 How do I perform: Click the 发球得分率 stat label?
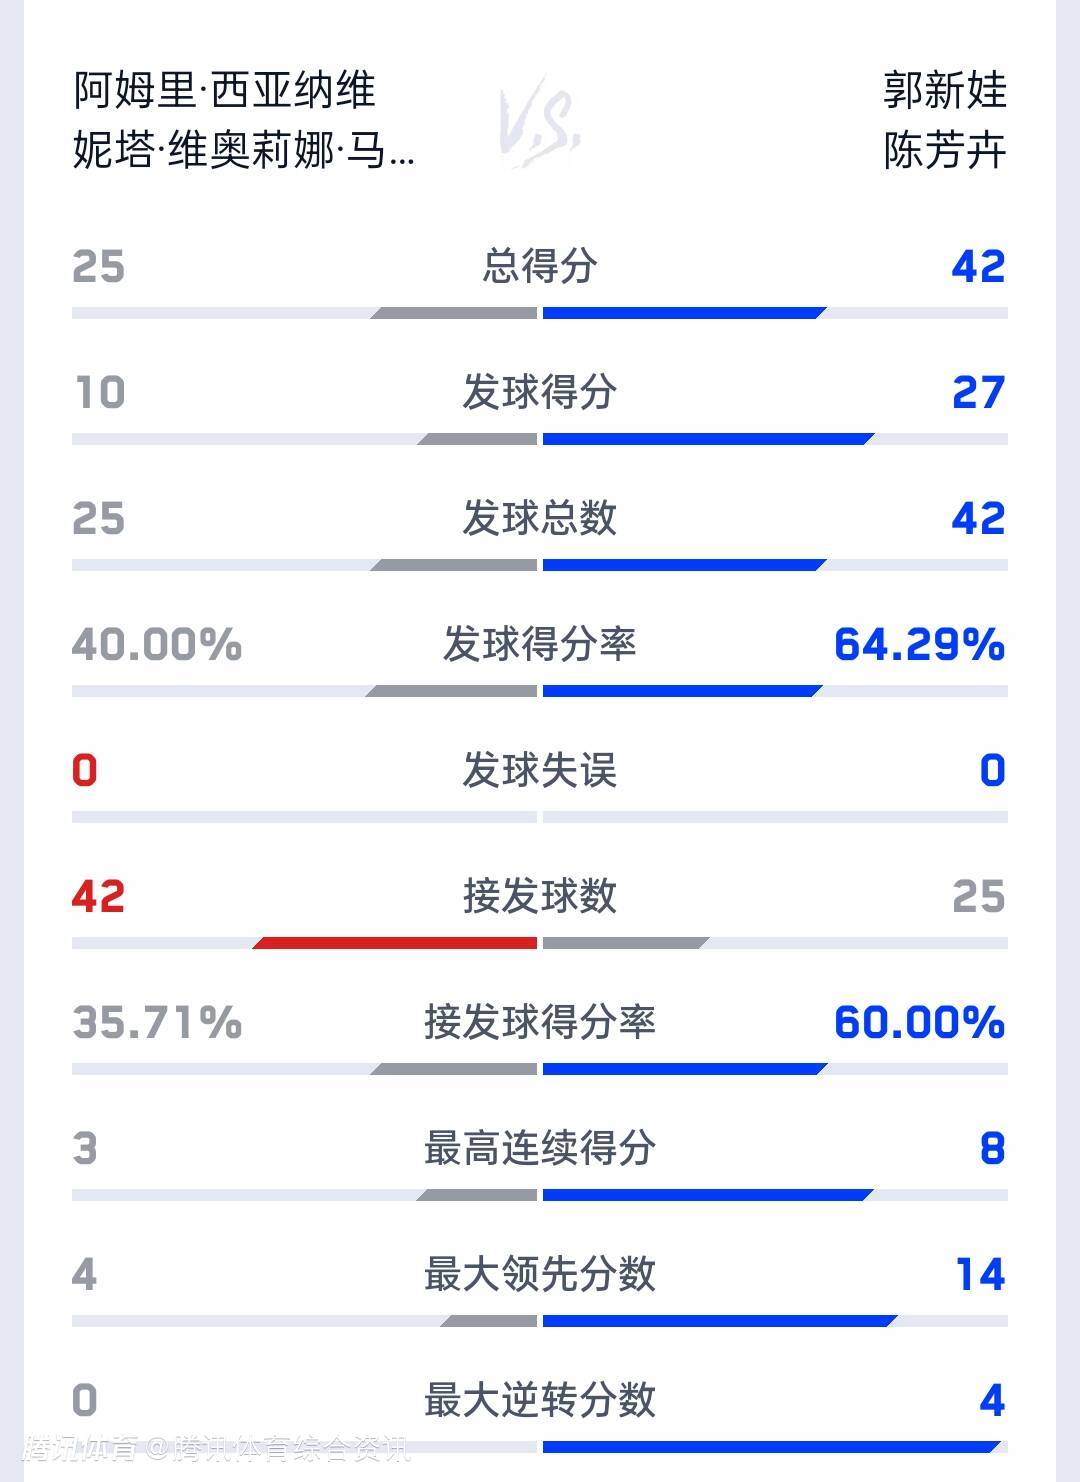[539, 644]
